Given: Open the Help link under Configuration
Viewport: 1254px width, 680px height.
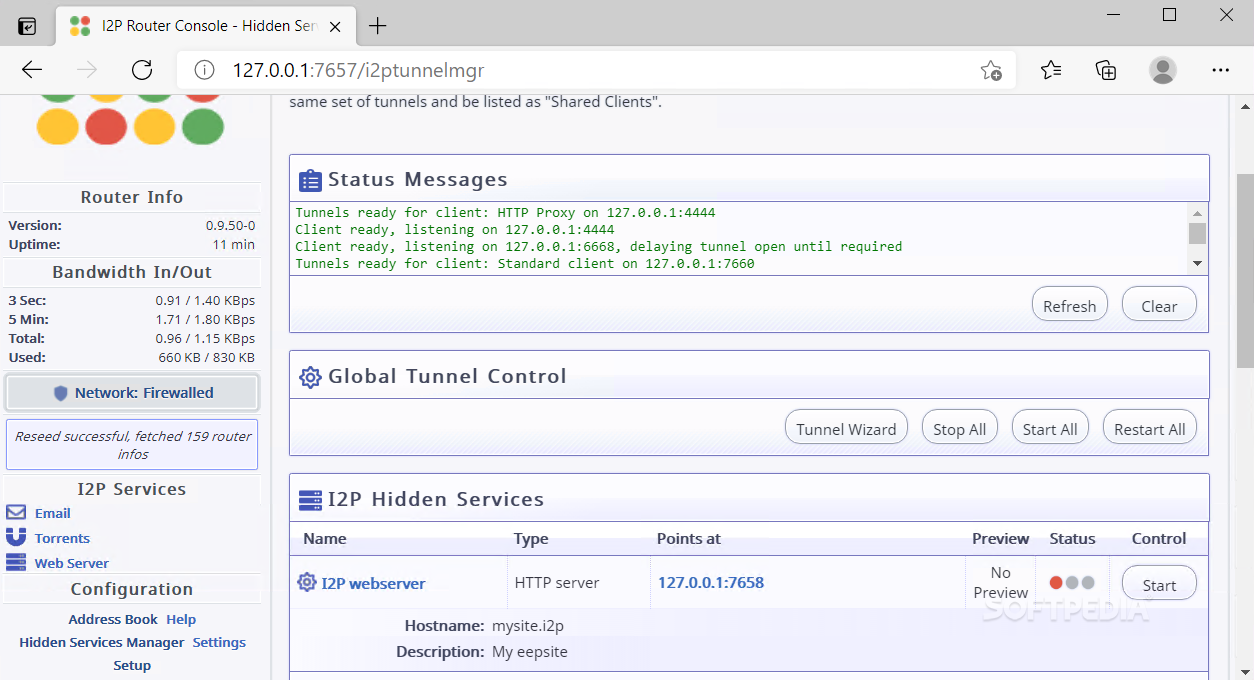Looking at the screenshot, I should pos(181,619).
